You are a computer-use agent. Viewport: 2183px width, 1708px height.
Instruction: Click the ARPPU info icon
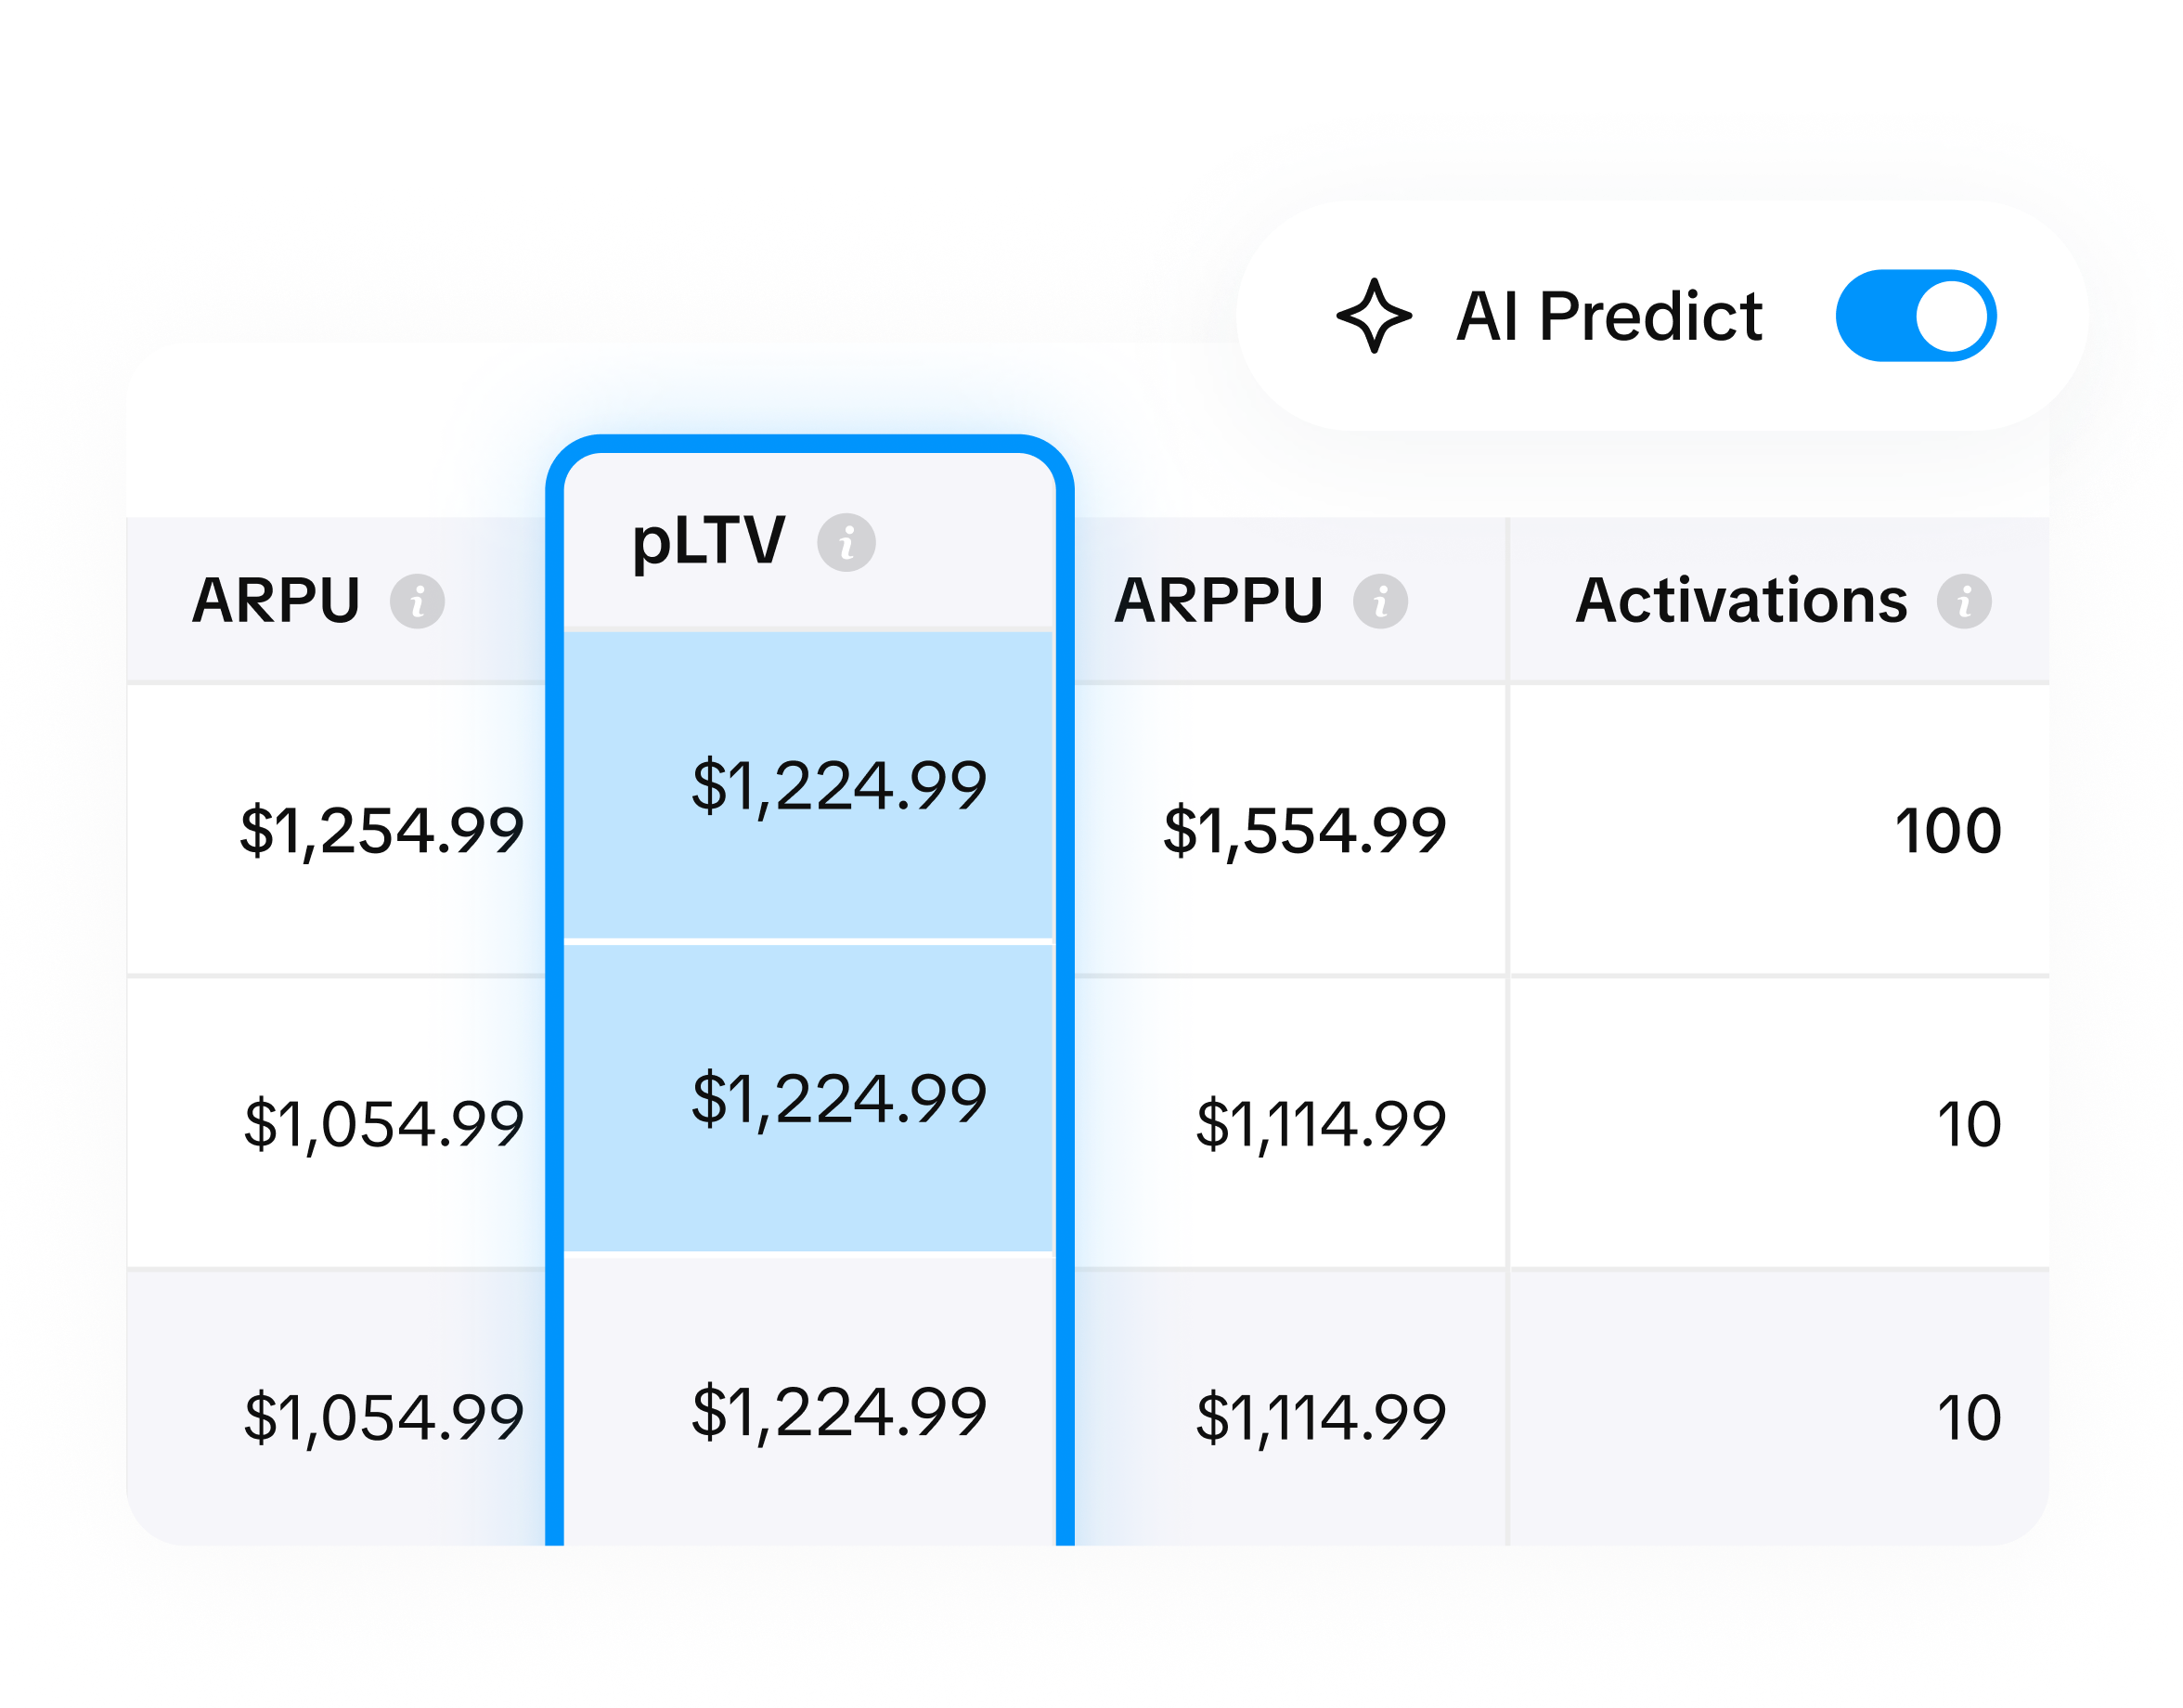pos(1383,602)
